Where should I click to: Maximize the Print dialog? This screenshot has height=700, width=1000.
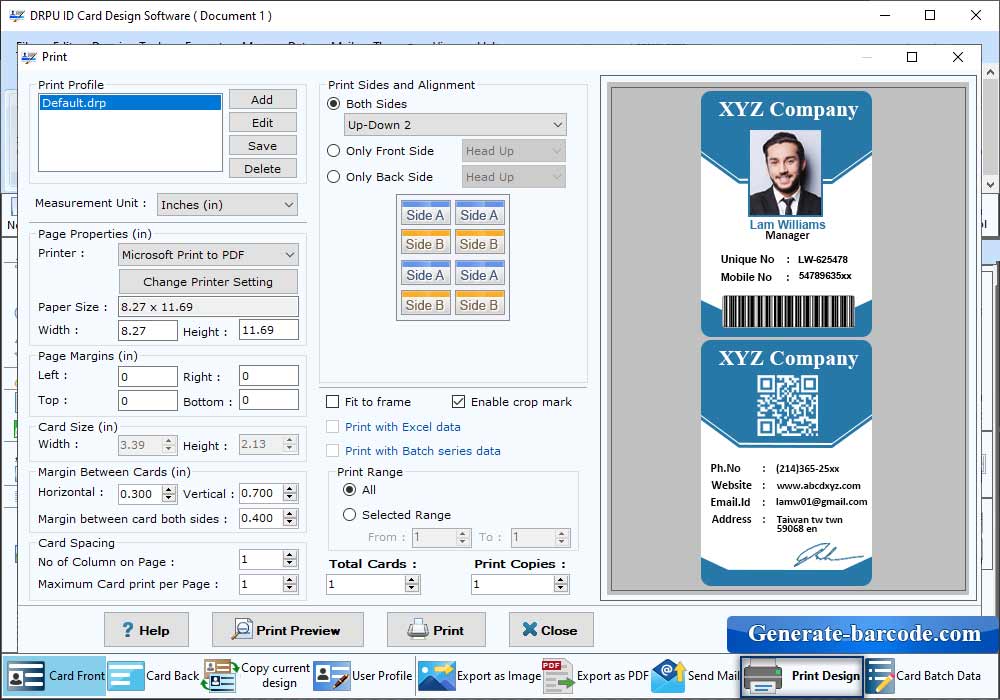pos(912,57)
